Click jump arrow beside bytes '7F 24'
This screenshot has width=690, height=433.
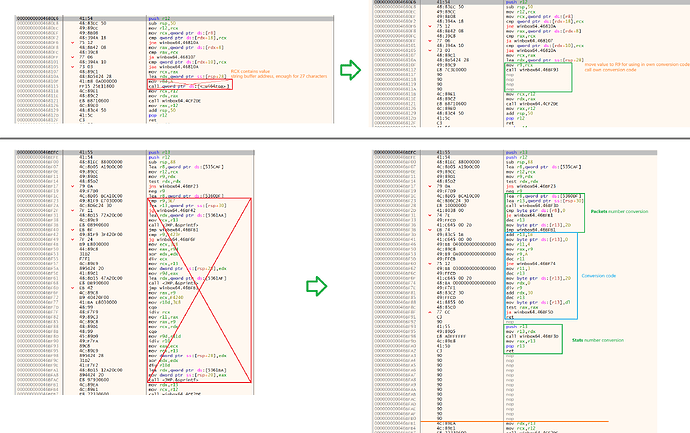[x=73, y=239]
